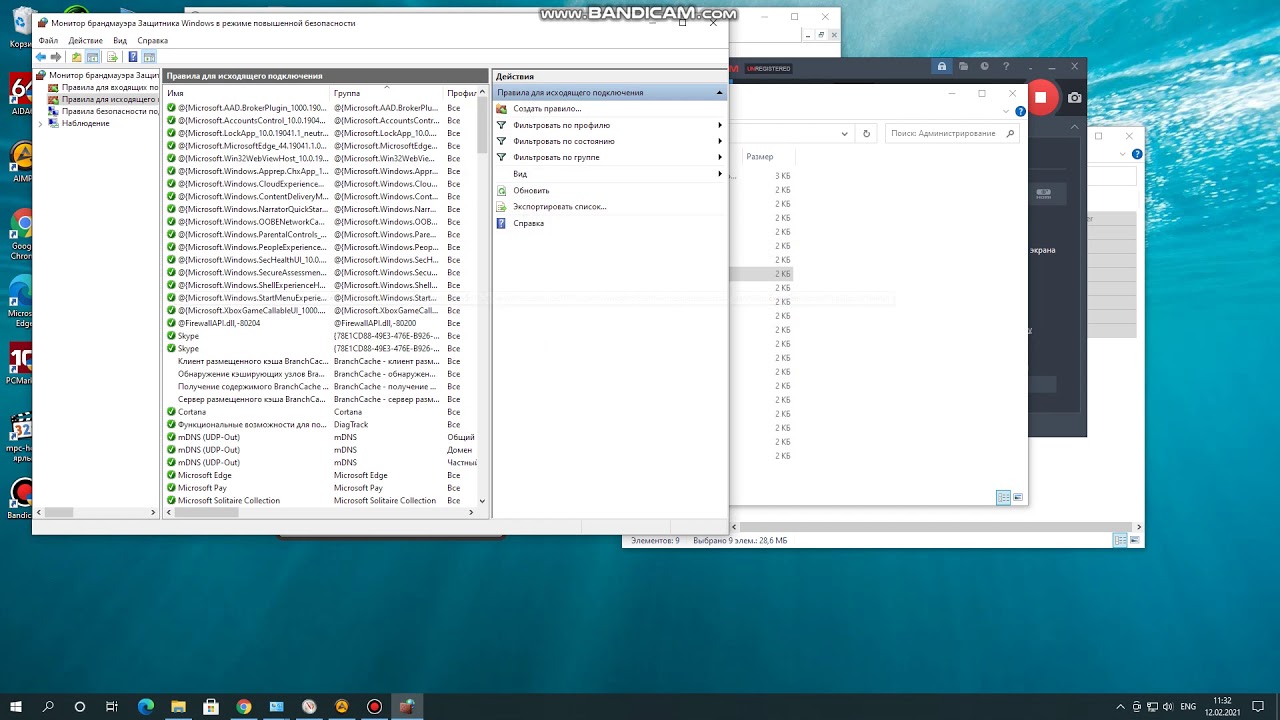Select Microsoft Solitaire Collection rule row
This screenshot has width=1280, height=720.
point(320,500)
